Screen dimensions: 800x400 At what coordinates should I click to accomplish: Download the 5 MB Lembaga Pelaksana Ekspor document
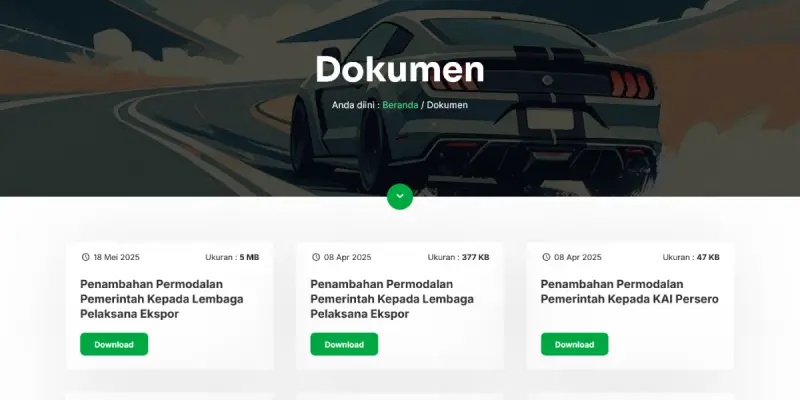click(x=114, y=344)
